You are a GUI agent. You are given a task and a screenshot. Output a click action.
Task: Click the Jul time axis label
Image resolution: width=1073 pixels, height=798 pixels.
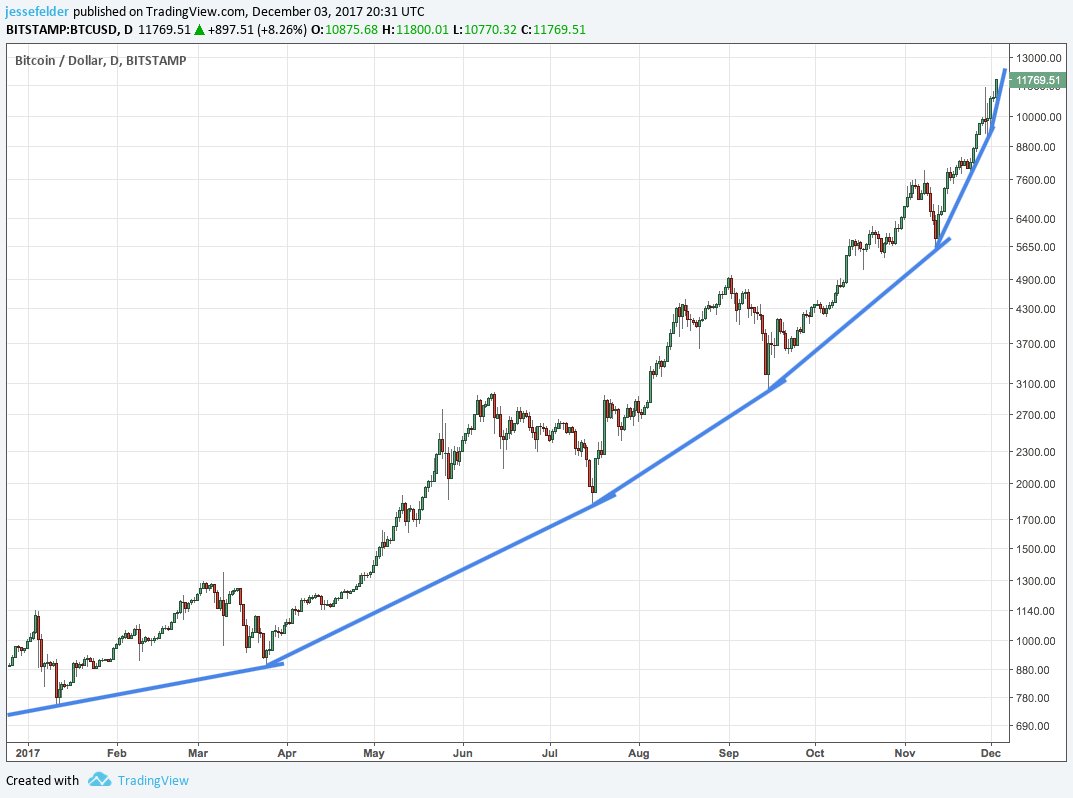tap(550, 753)
